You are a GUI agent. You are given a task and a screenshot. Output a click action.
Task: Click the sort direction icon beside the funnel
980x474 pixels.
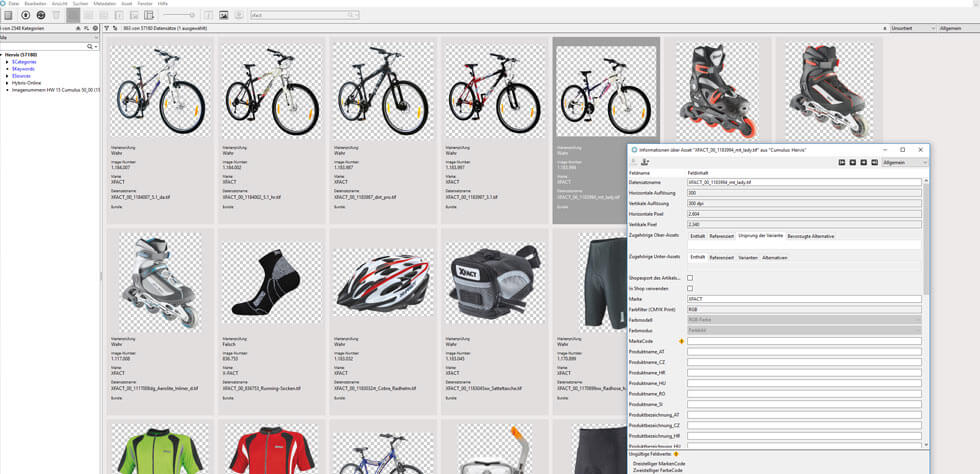click(115, 28)
